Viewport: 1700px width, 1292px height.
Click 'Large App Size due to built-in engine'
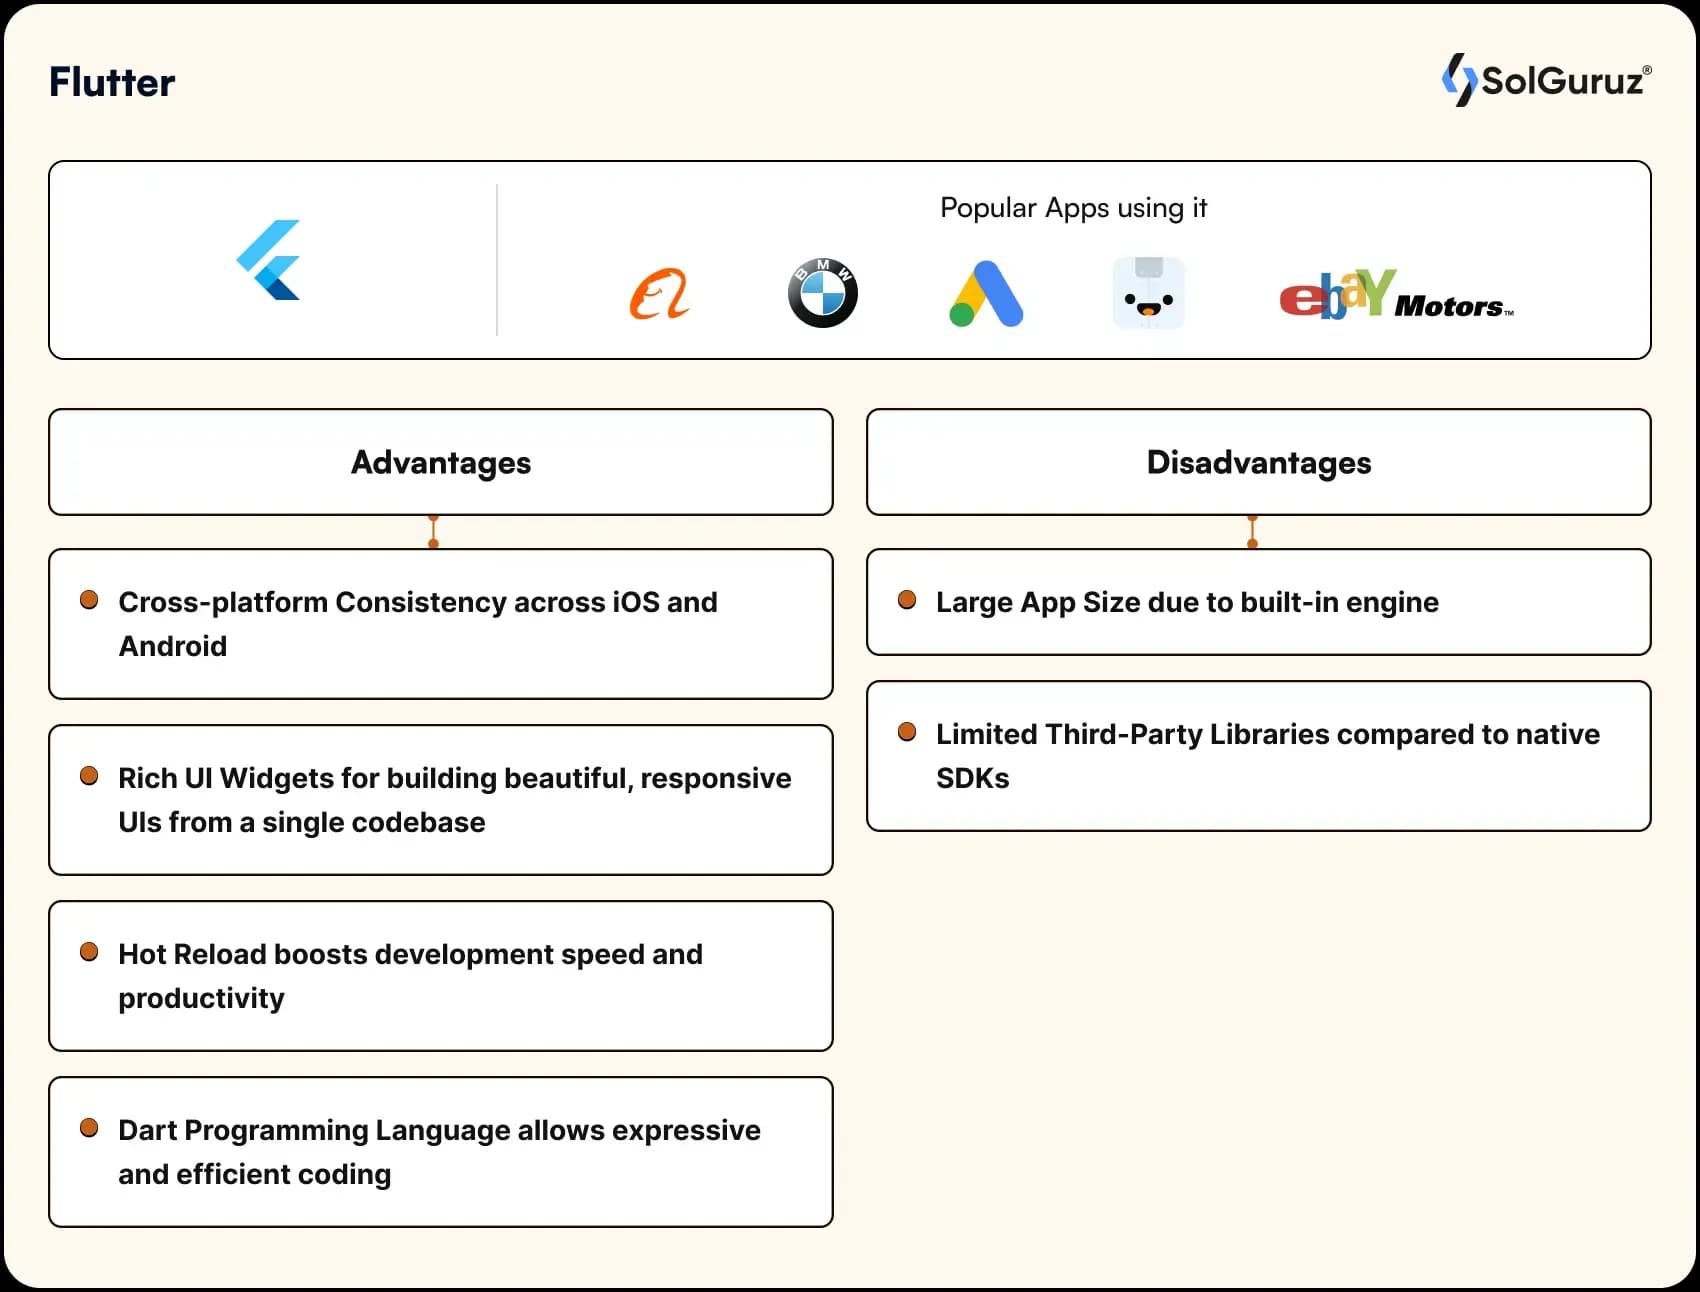click(x=1187, y=602)
